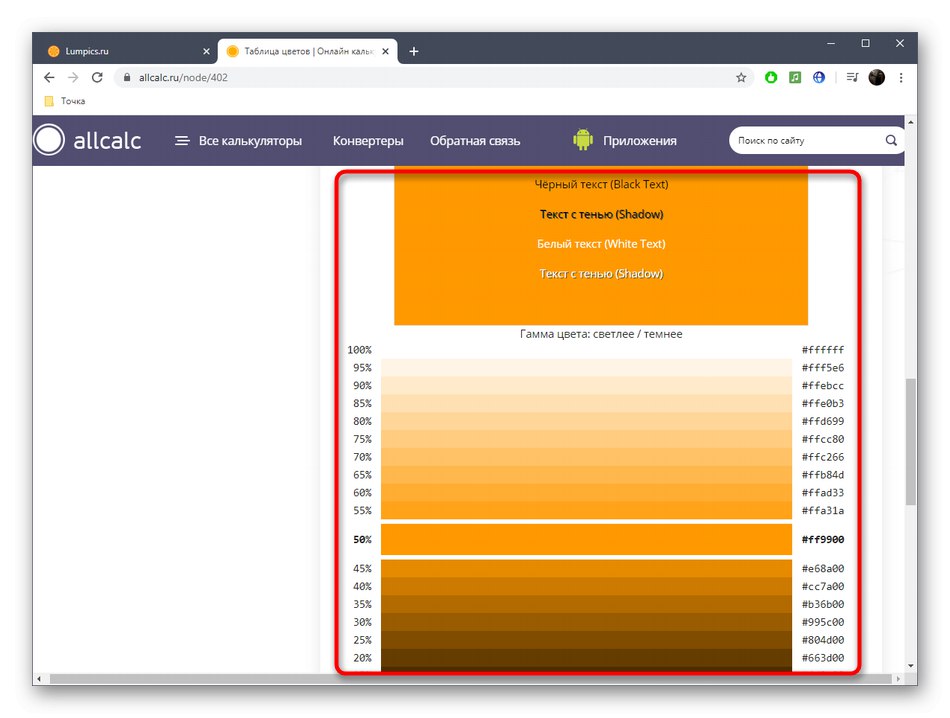Open the green music note extension
Viewport: 950px width, 718px height.
[x=795, y=78]
